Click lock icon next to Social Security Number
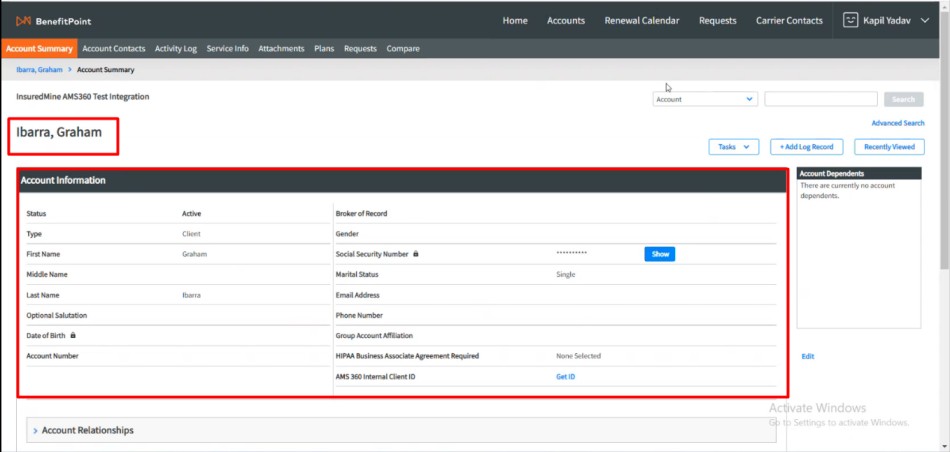 416,254
